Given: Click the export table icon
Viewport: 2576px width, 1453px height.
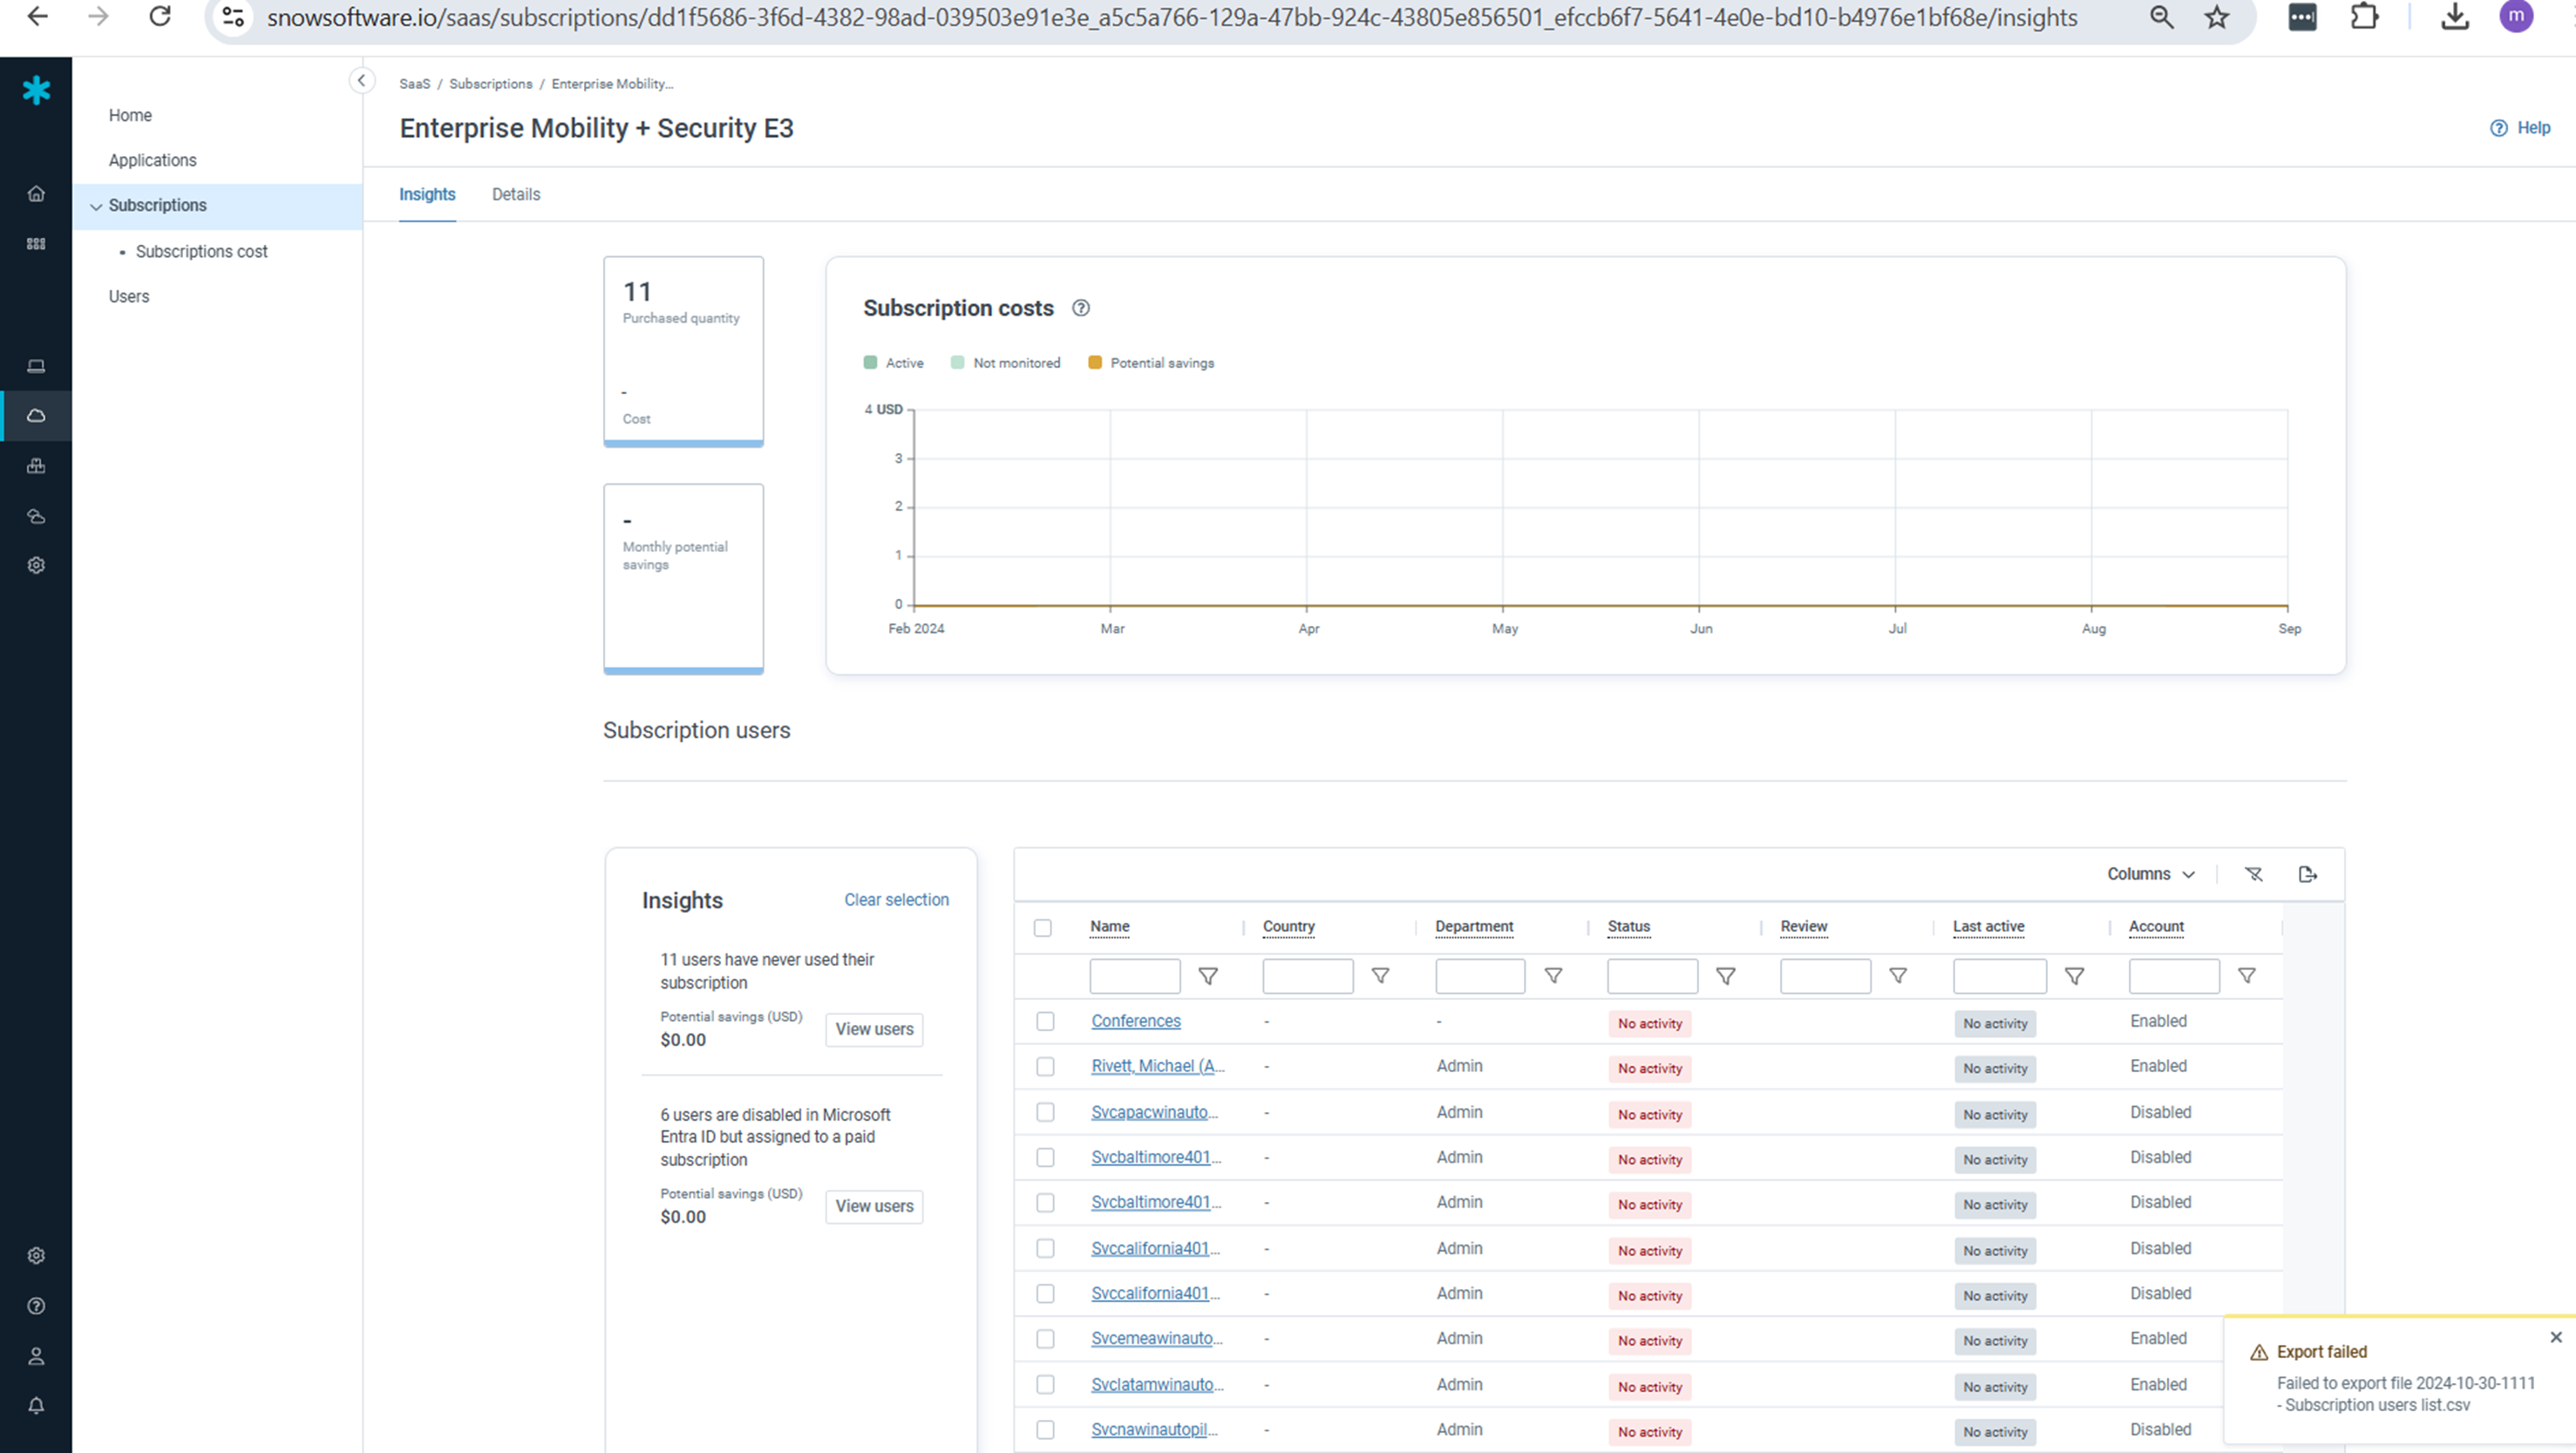Looking at the screenshot, I should tap(2308, 874).
